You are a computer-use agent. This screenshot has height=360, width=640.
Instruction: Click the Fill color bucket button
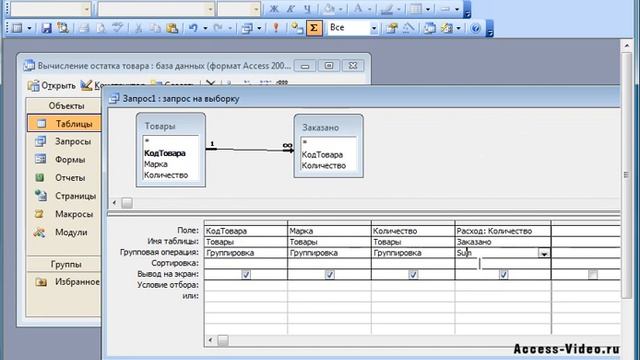[329, 9]
